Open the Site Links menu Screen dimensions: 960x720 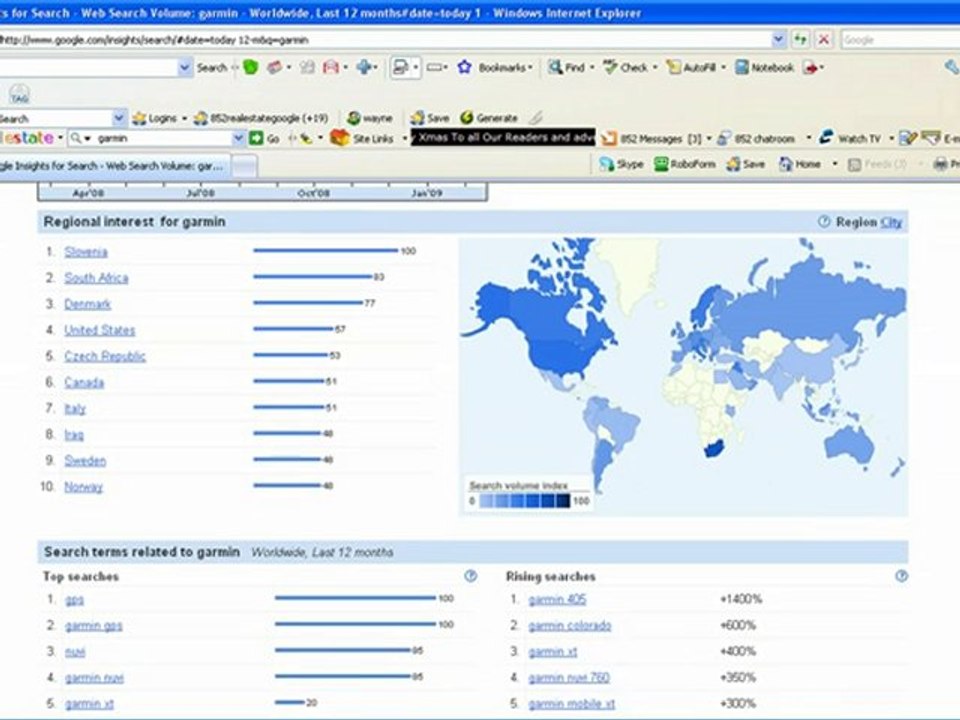click(x=367, y=139)
